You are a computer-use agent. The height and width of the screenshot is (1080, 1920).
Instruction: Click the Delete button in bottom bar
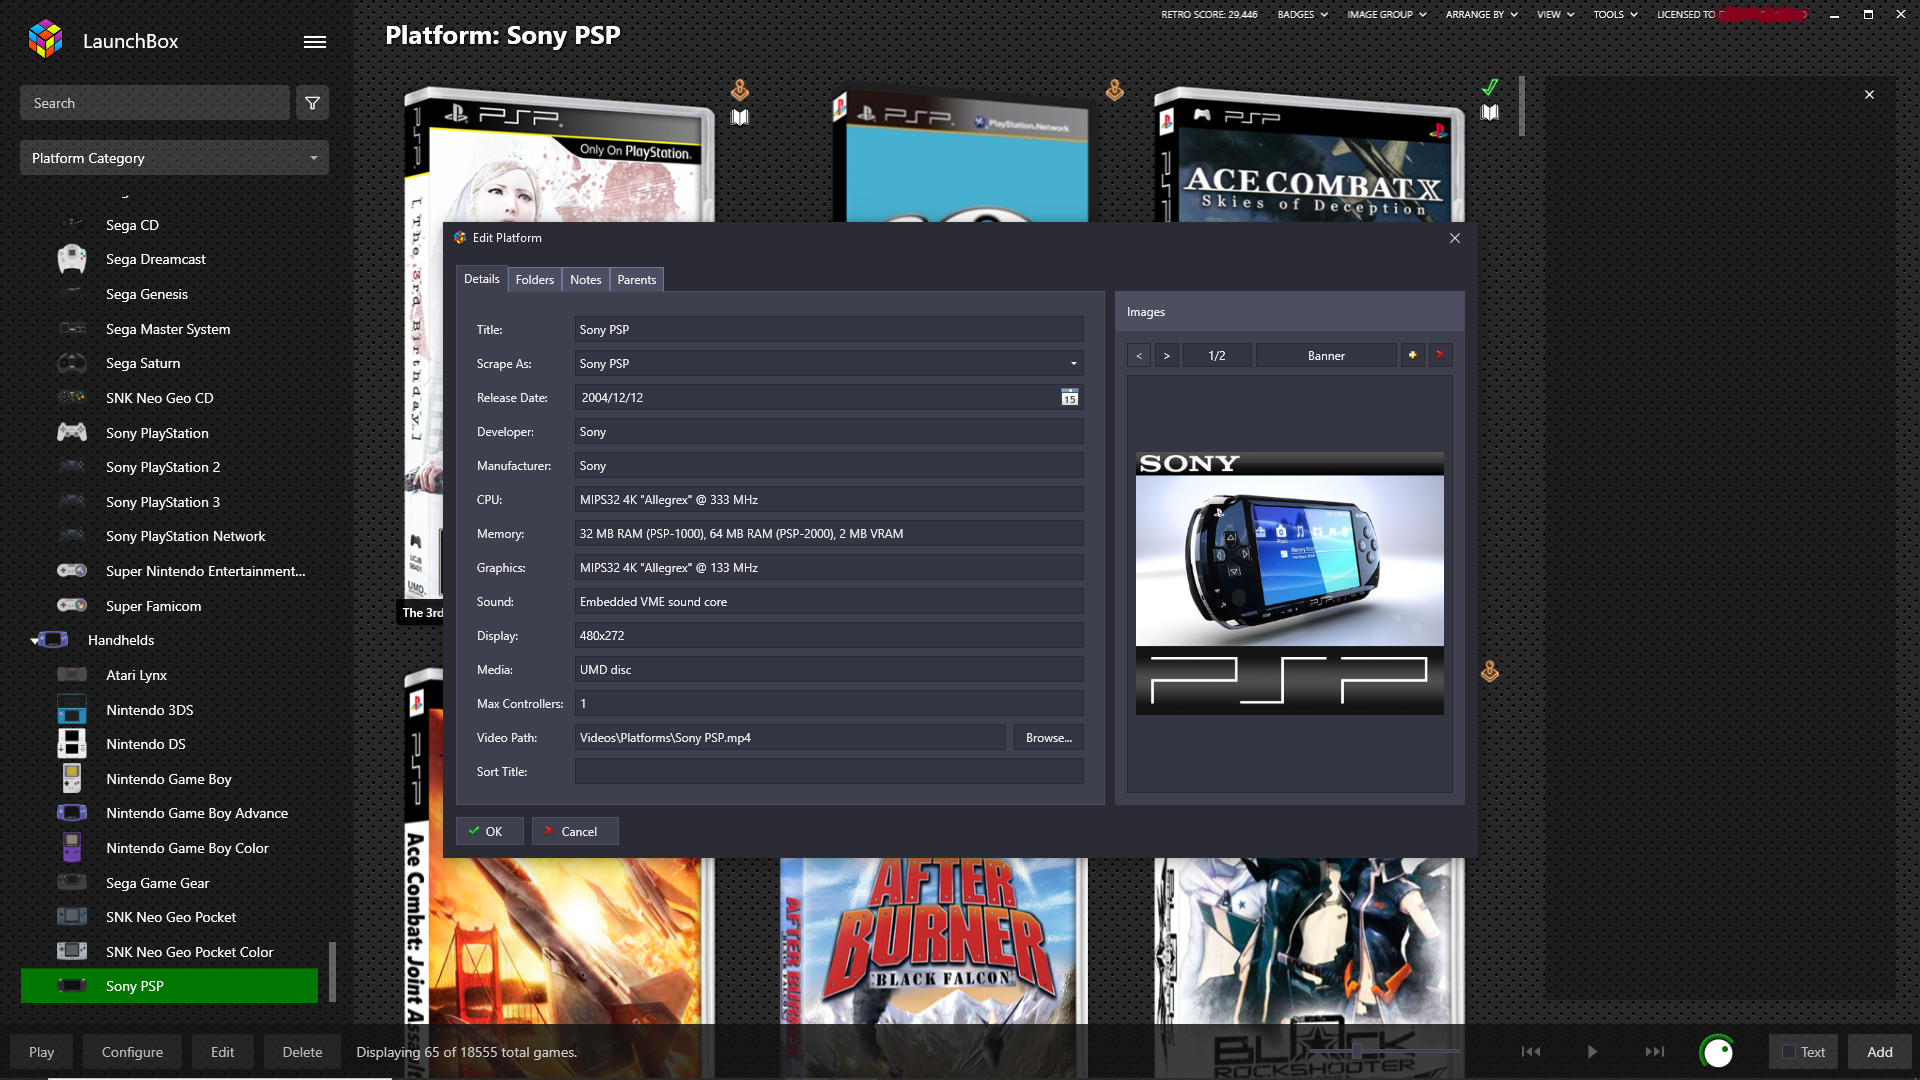point(302,1052)
